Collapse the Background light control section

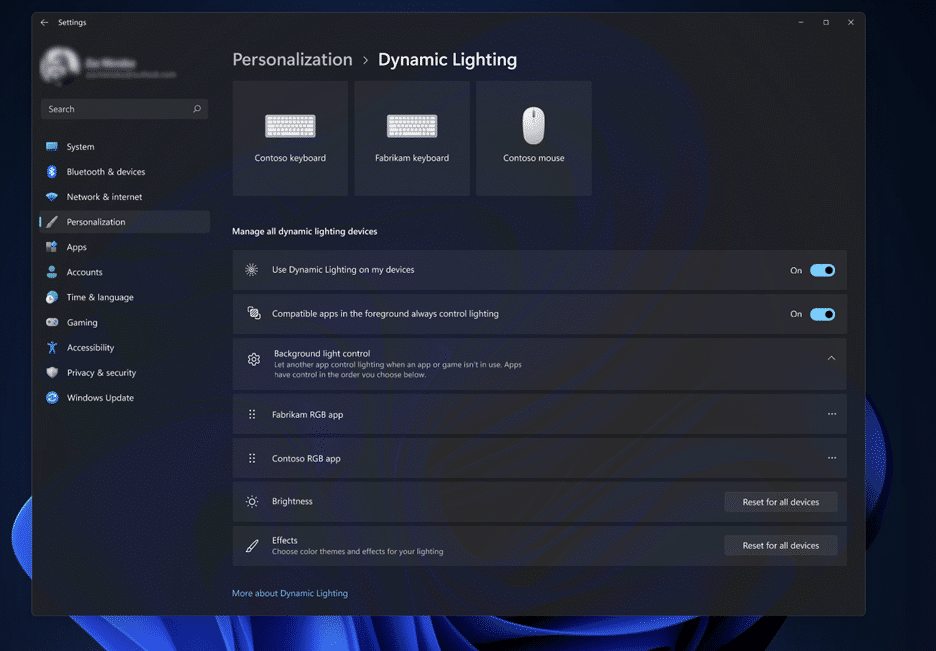click(831, 358)
